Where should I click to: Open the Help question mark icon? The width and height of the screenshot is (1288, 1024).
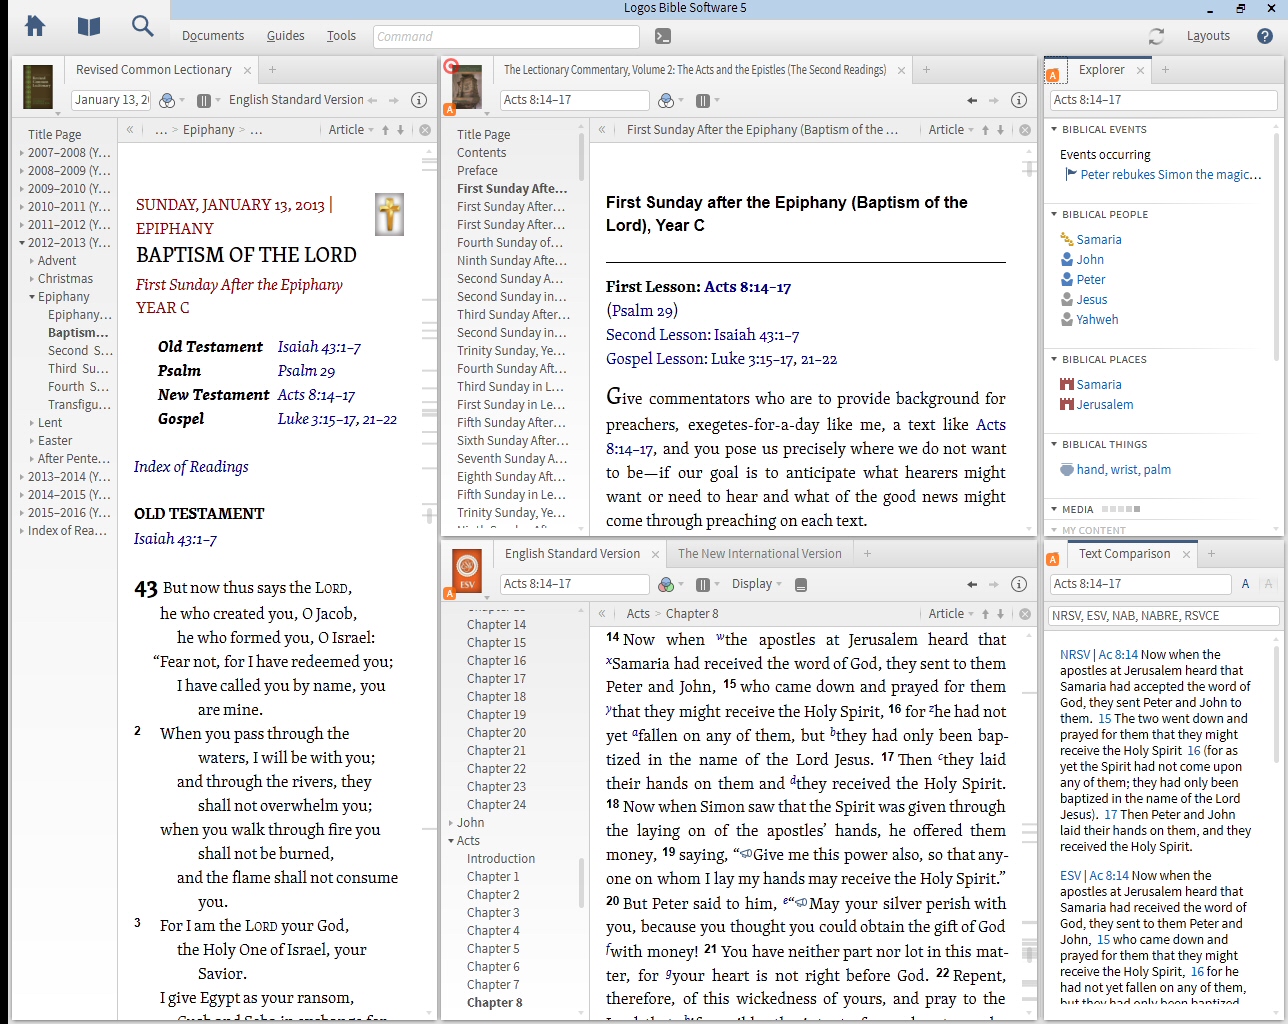pyautogui.click(x=1265, y=36)
